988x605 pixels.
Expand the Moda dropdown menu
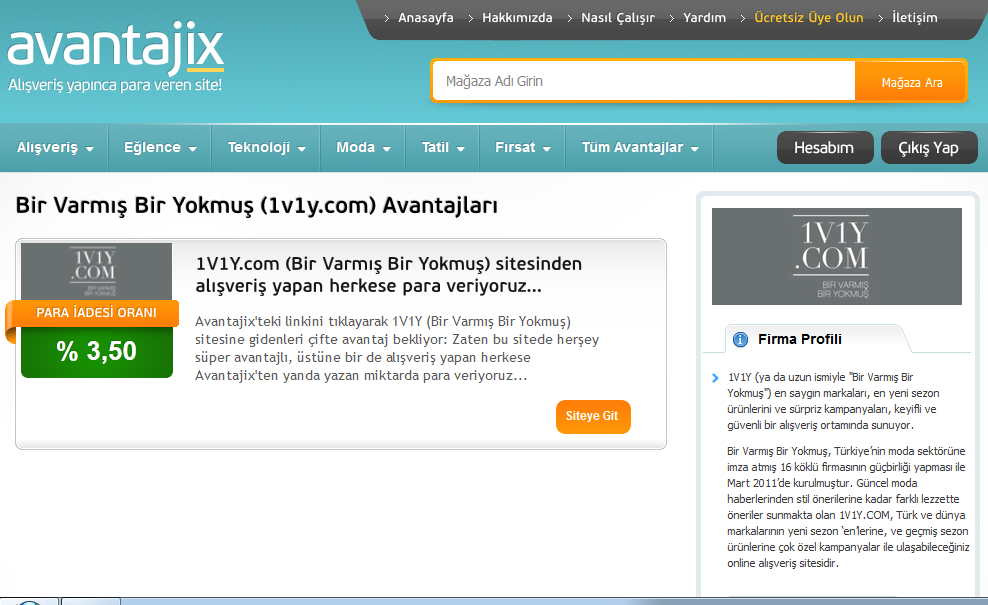click(x=363, y=147)
